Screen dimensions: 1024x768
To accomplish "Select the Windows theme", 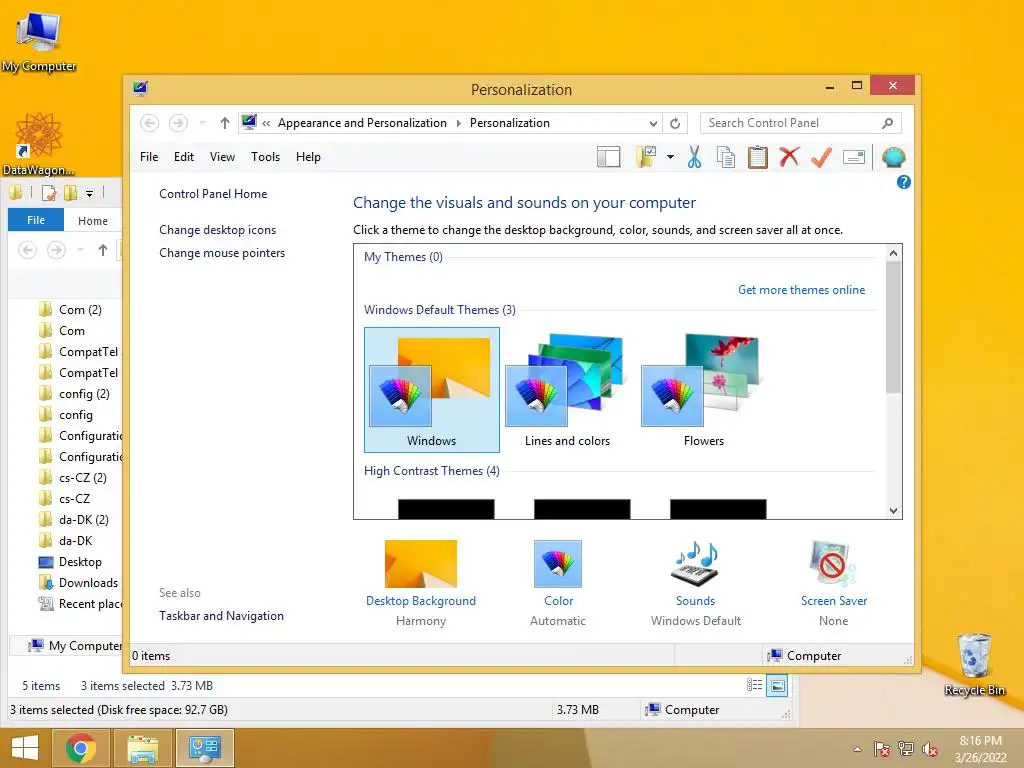I will pos(432,390).
